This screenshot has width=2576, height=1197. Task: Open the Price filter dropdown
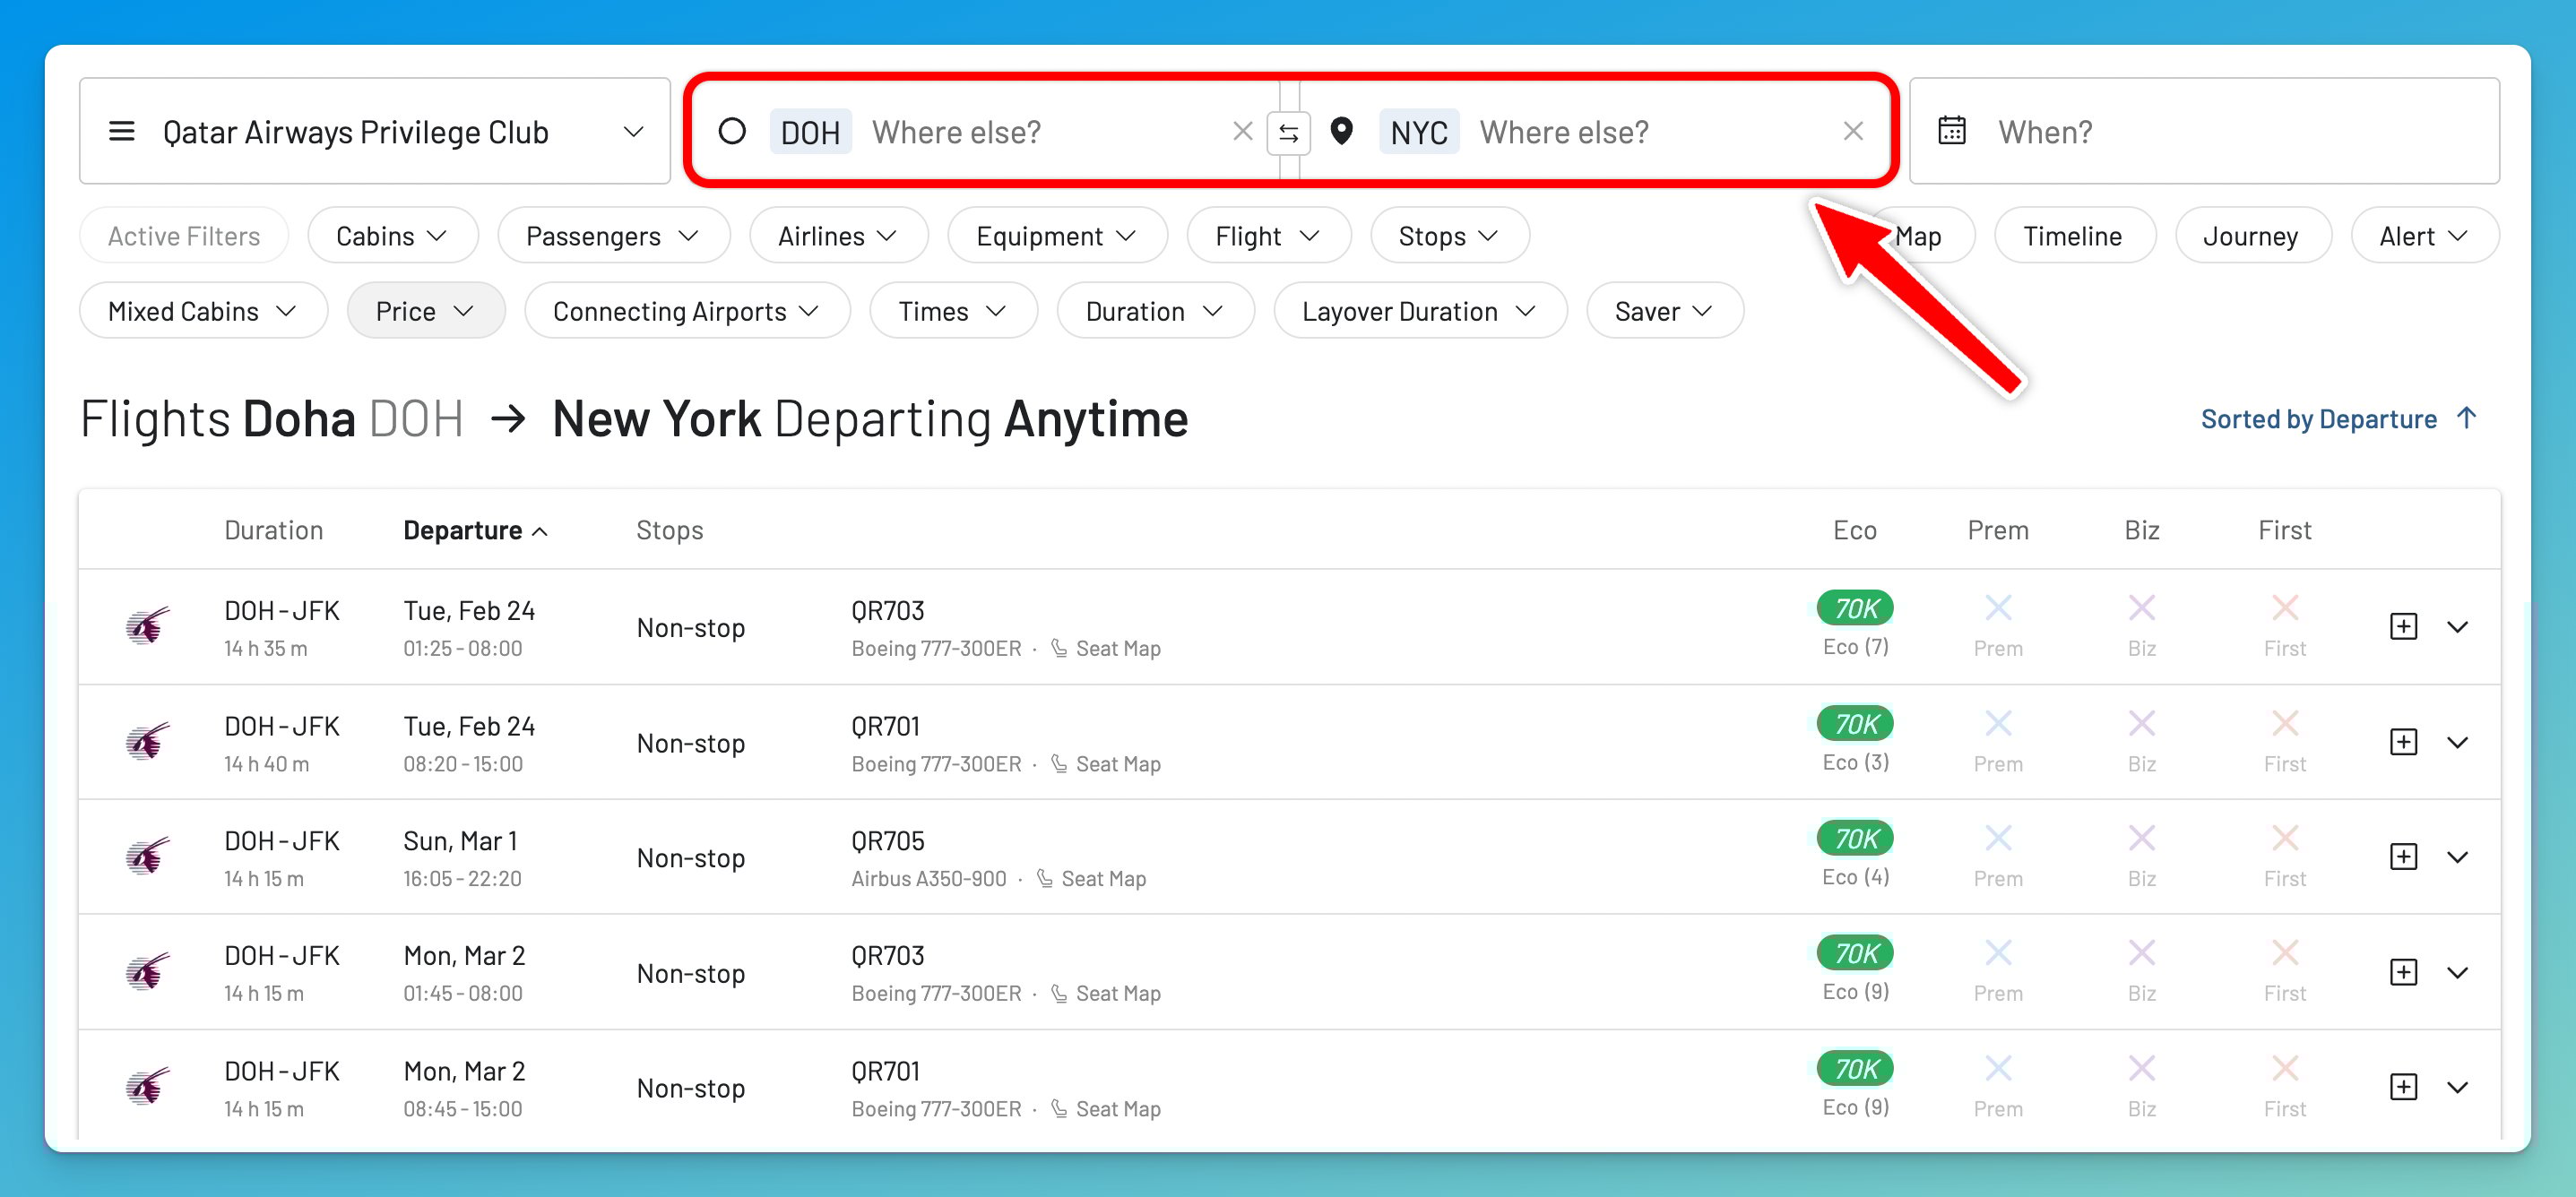coord(425,311)
